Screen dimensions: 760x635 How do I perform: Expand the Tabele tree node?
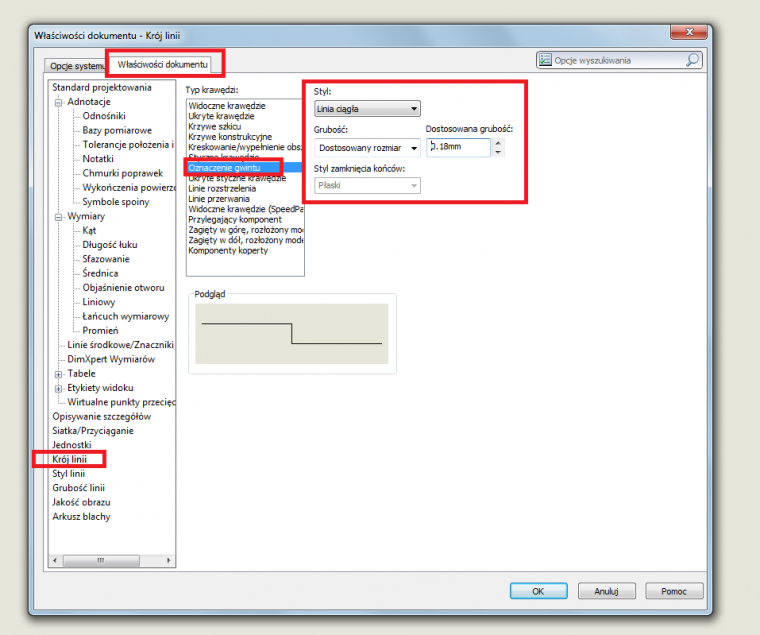[58, 374]
